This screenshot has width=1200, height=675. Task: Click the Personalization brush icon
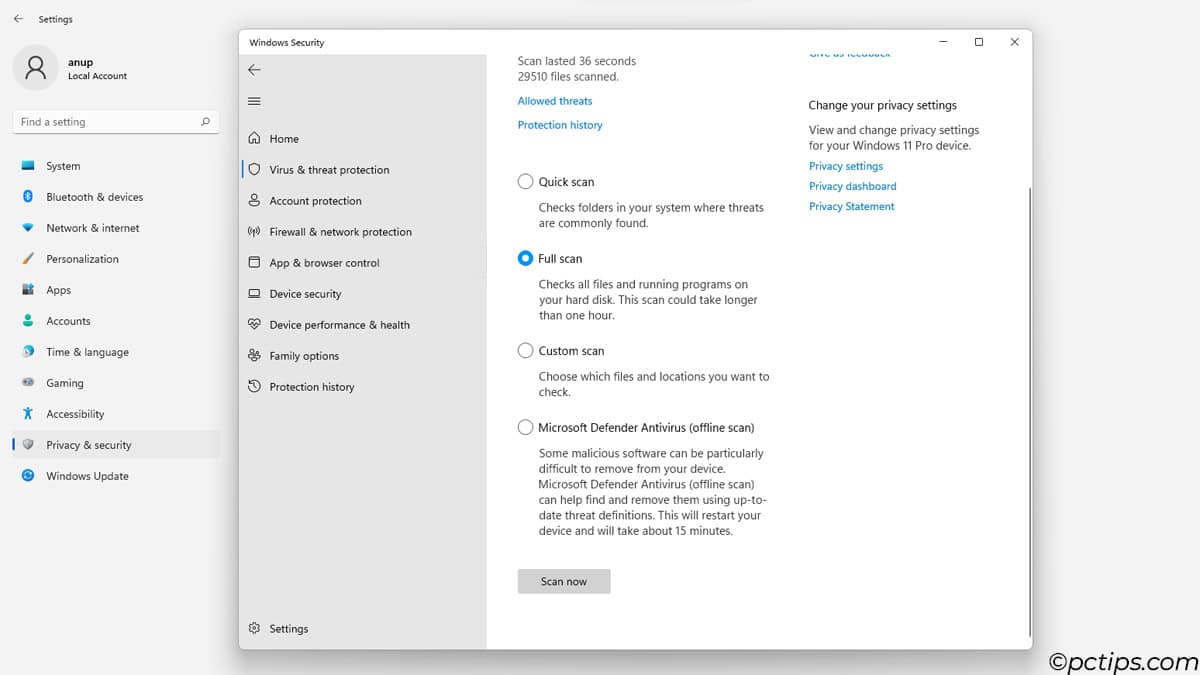pyautogui.click(x=28, y=259)
